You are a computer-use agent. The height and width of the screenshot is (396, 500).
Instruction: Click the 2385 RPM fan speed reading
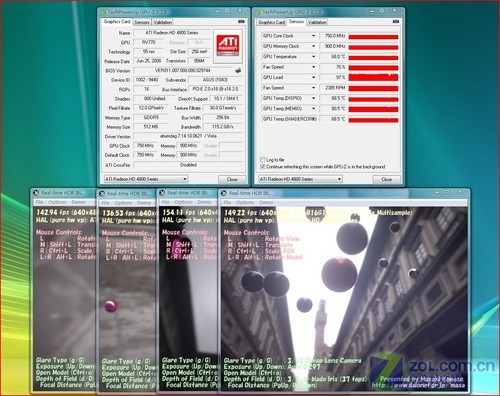333,88
